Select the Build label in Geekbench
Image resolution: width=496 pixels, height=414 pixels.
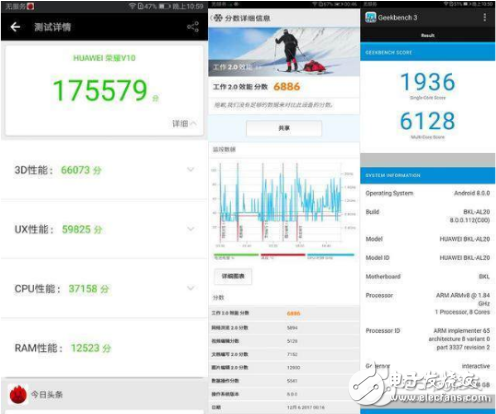(372, 212)
